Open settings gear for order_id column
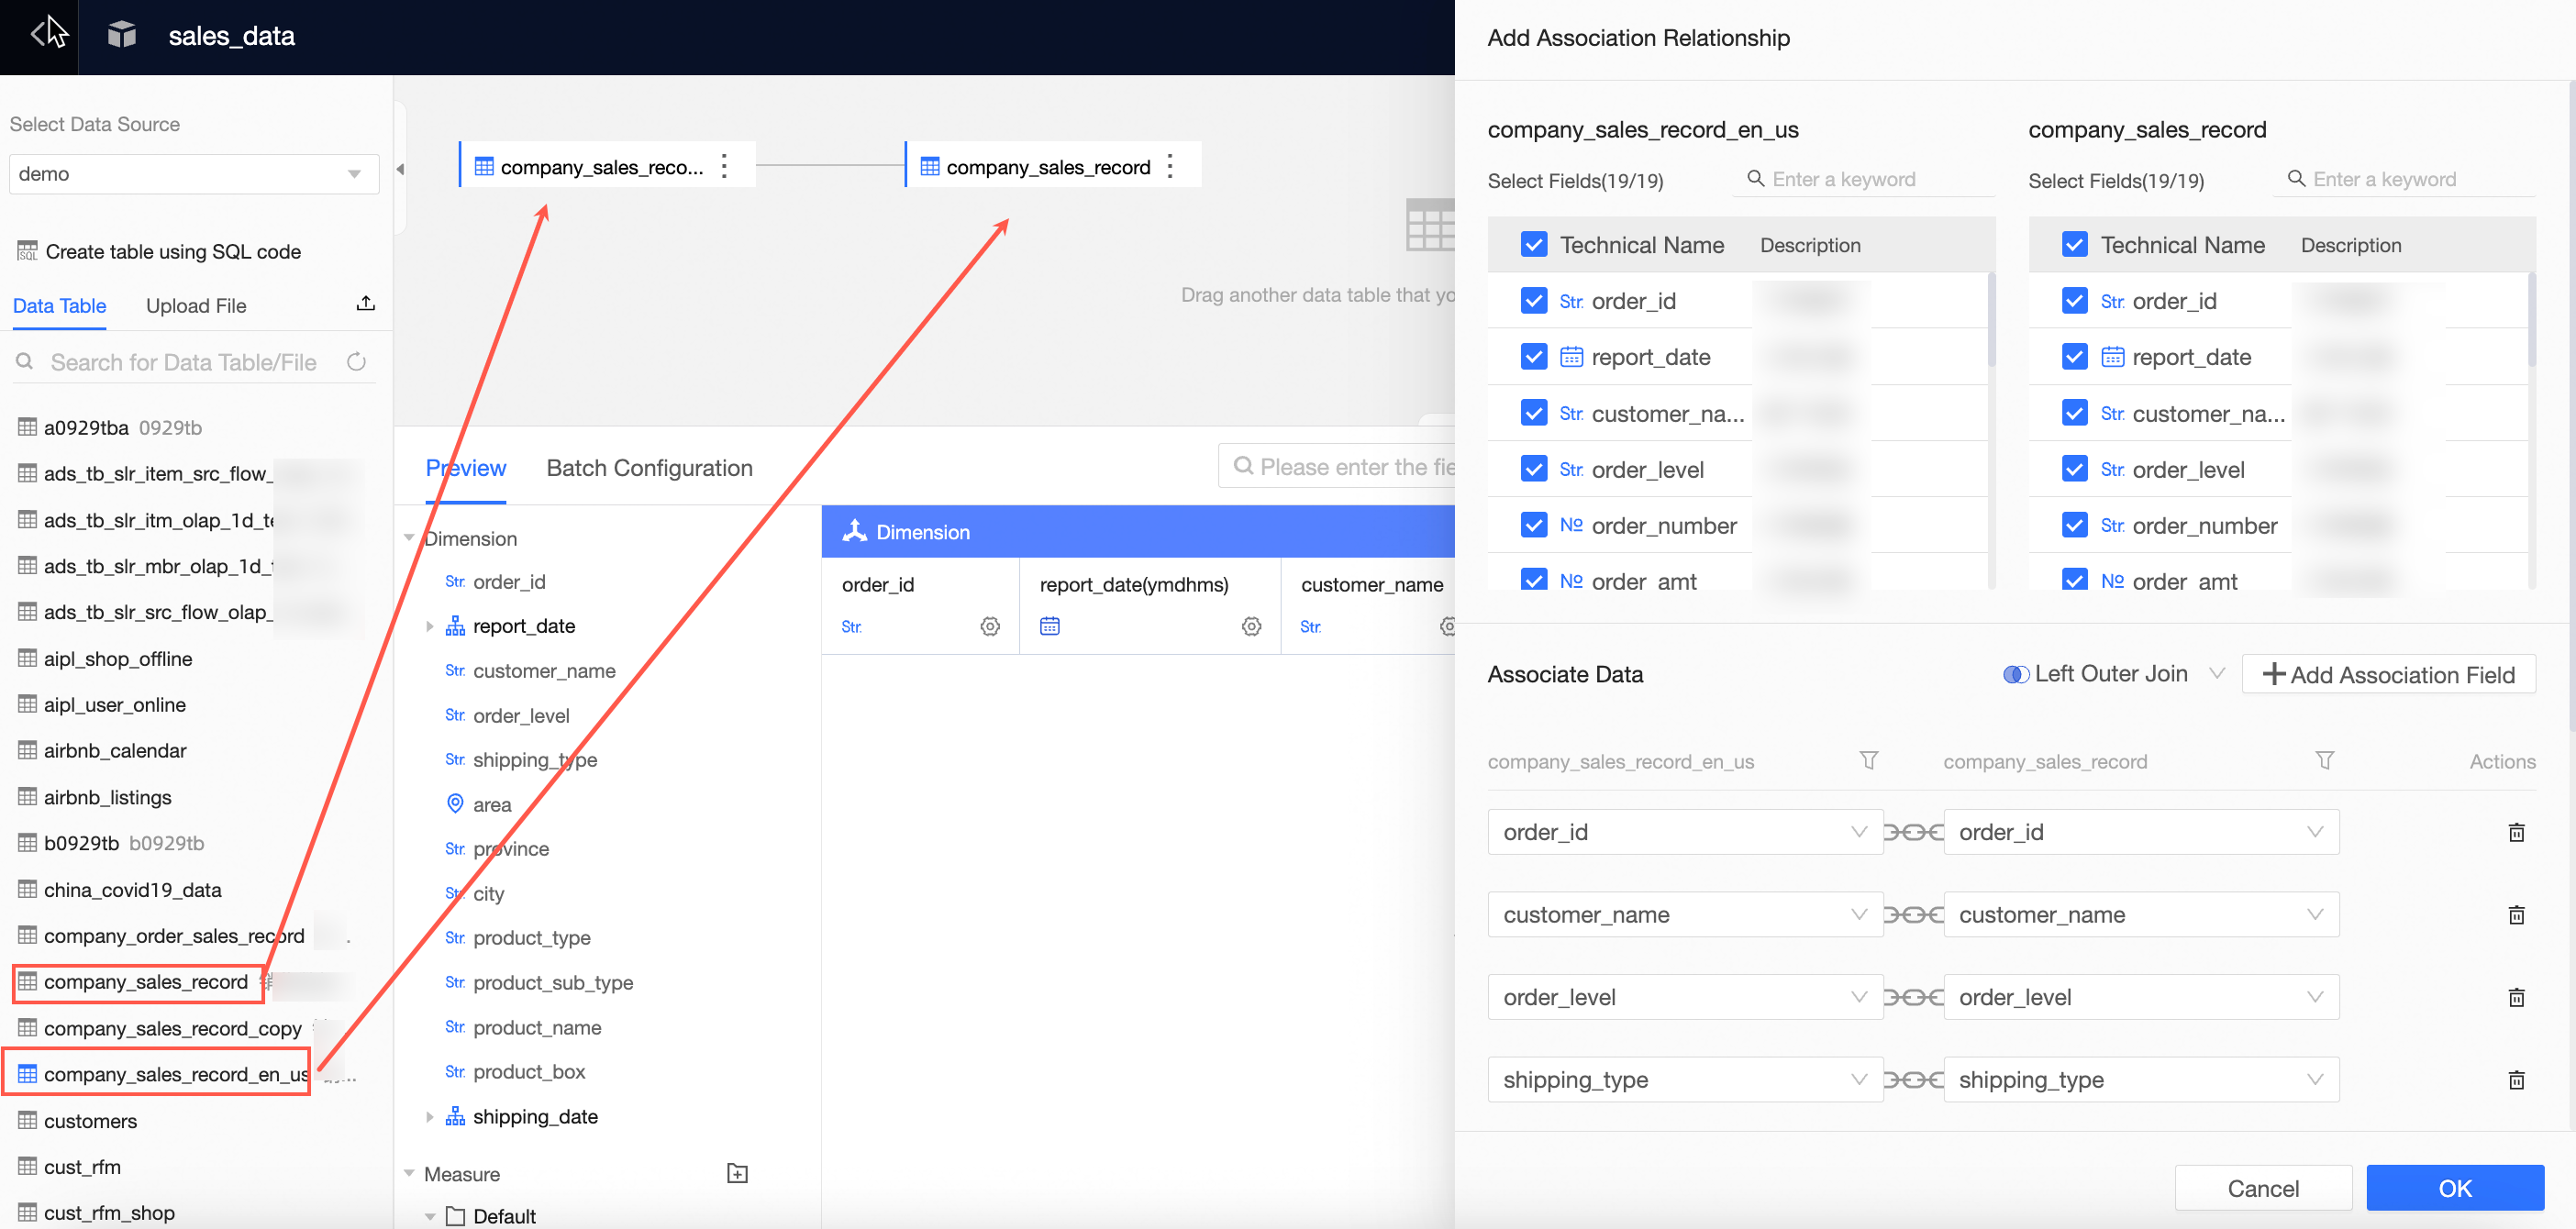2576x1229 pixels. point(989,627)
